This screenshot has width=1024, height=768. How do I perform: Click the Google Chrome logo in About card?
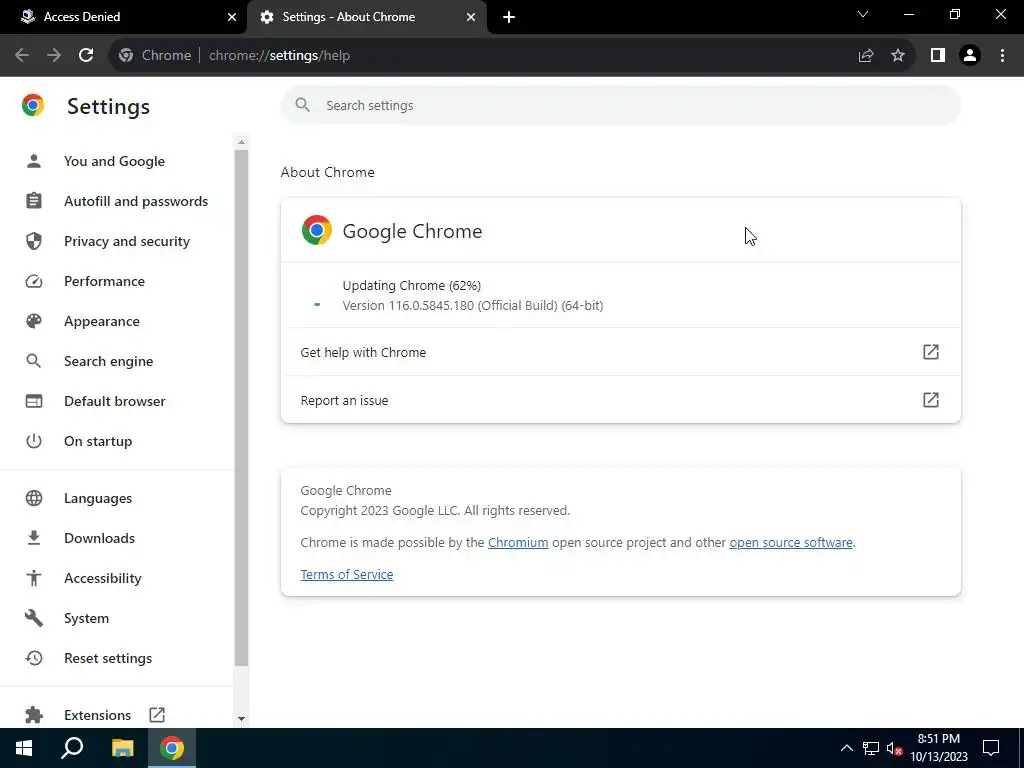(317, 230)
